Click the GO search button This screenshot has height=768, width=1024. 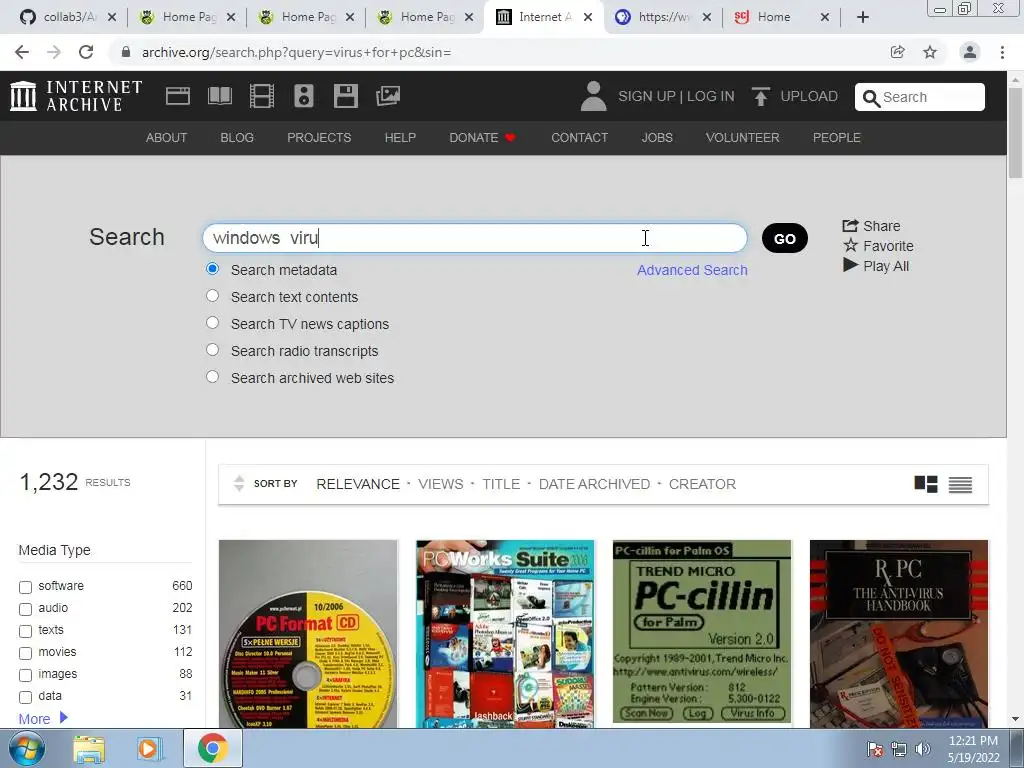(x=784, y=238)
